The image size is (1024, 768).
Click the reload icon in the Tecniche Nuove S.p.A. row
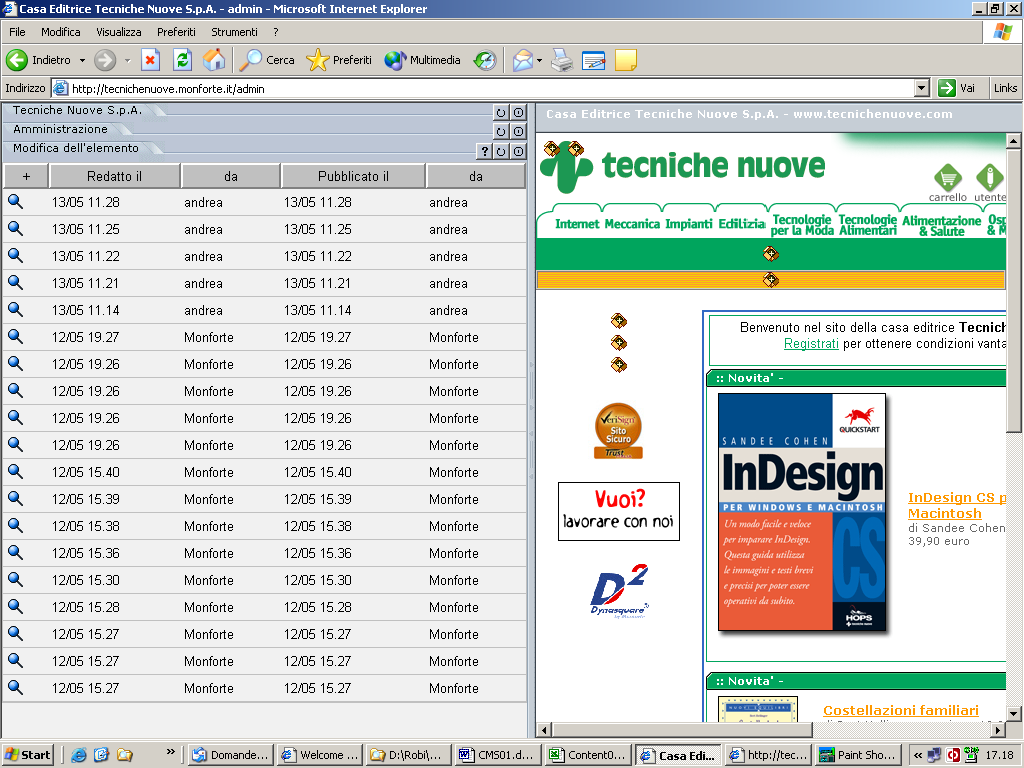tap(501, 112)
